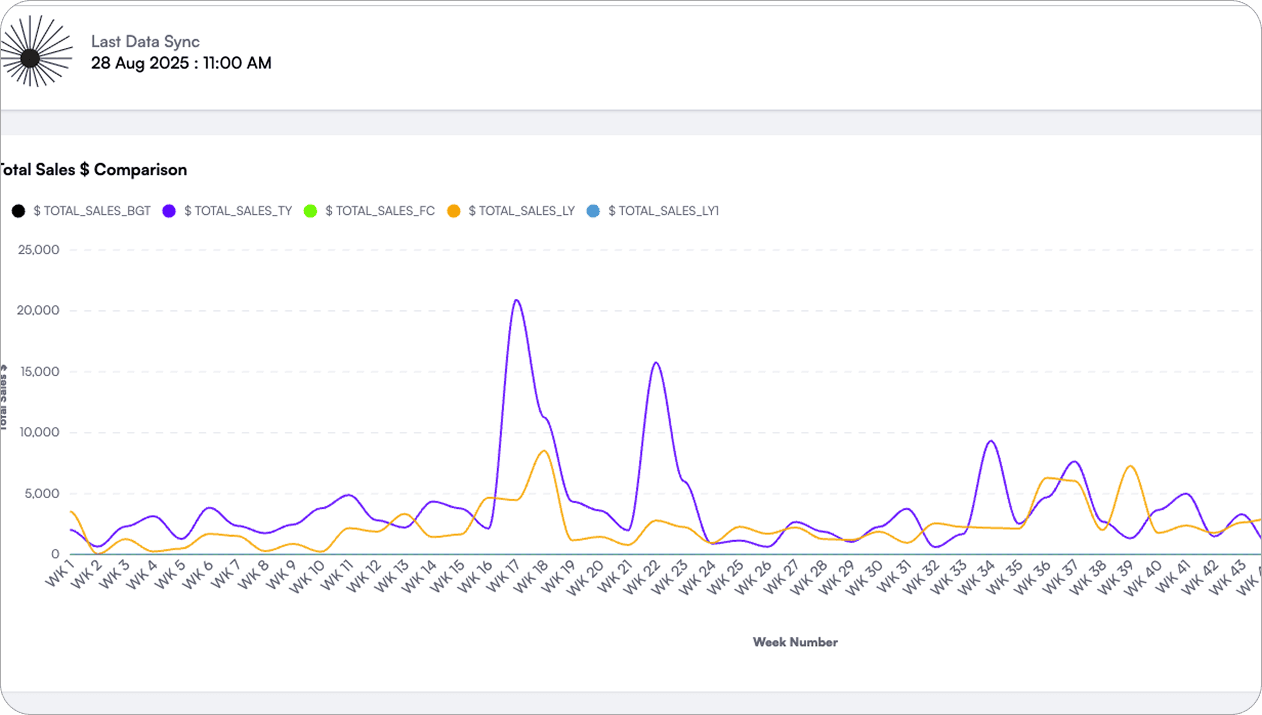Screen dimensions: 1262x715
Task: Click the orange line peak at WK 18
Action: [543, 451]
